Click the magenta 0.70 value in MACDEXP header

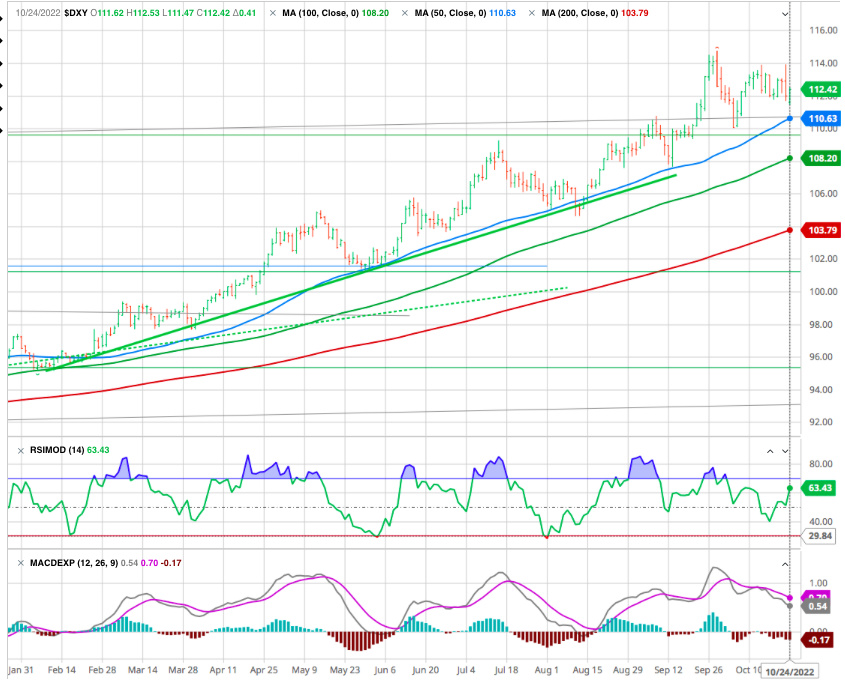click(149, 563)
